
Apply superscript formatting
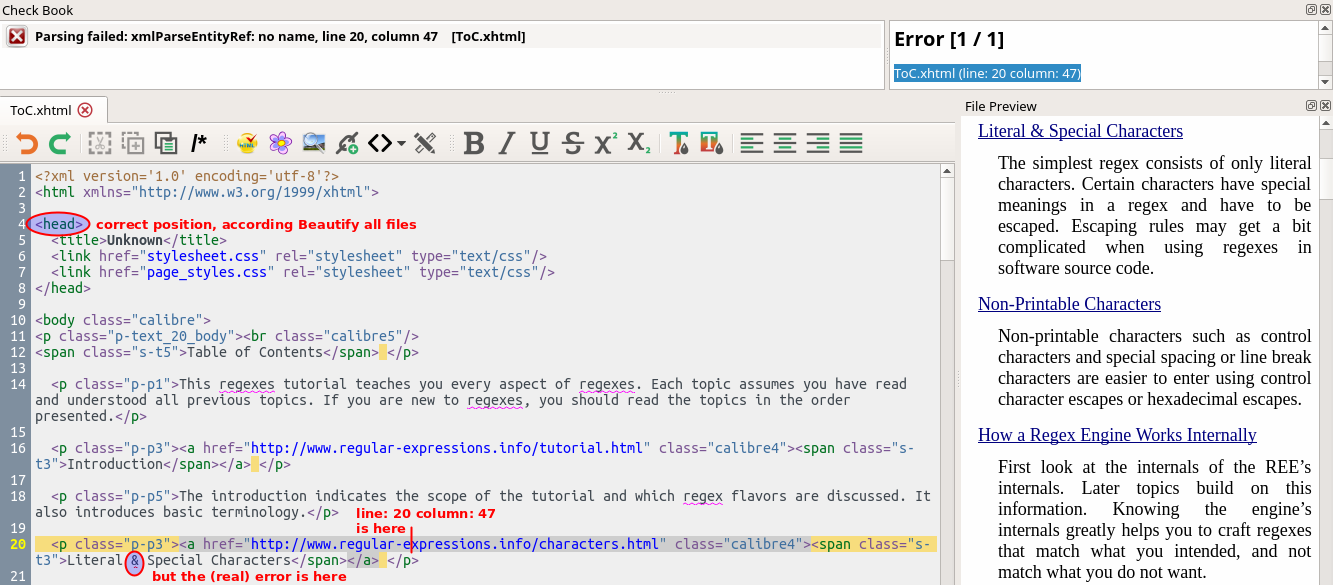click(606, 143)
